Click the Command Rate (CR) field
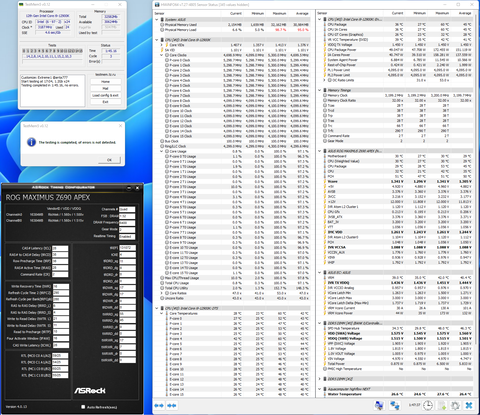480x415 pixels. tap(60, 274)
